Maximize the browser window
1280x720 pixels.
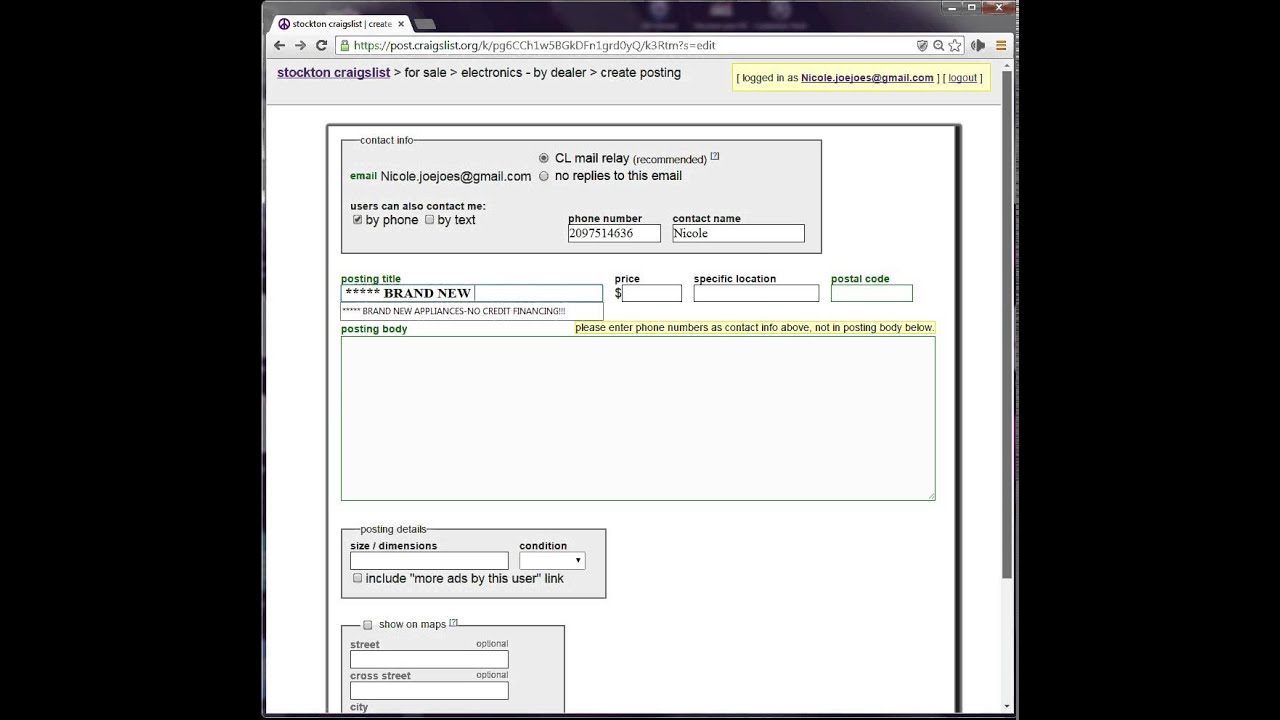pos(971,7)
